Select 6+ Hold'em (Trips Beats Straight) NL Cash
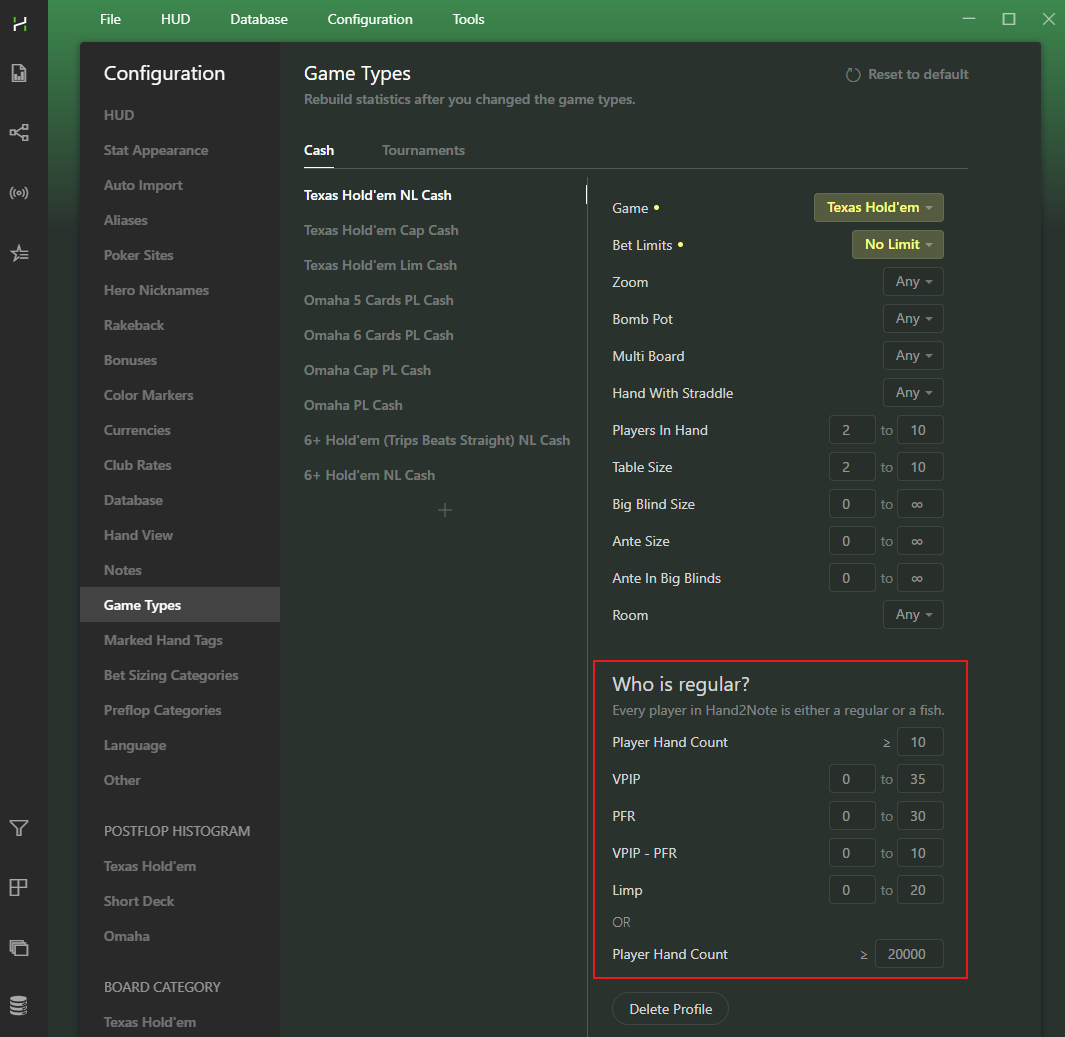The width and height of the screenshot is (1065, 1037). point(437,440)
